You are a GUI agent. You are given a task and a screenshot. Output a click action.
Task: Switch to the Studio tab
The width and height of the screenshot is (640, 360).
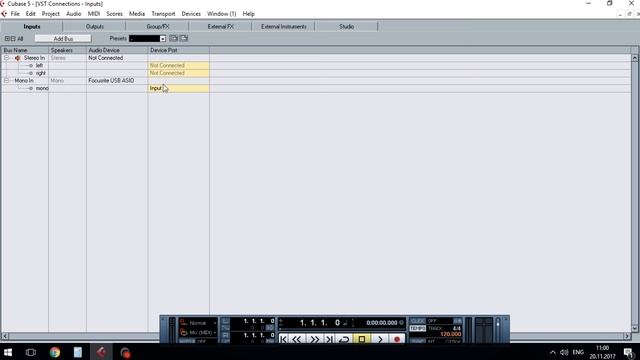coord(347,27)
